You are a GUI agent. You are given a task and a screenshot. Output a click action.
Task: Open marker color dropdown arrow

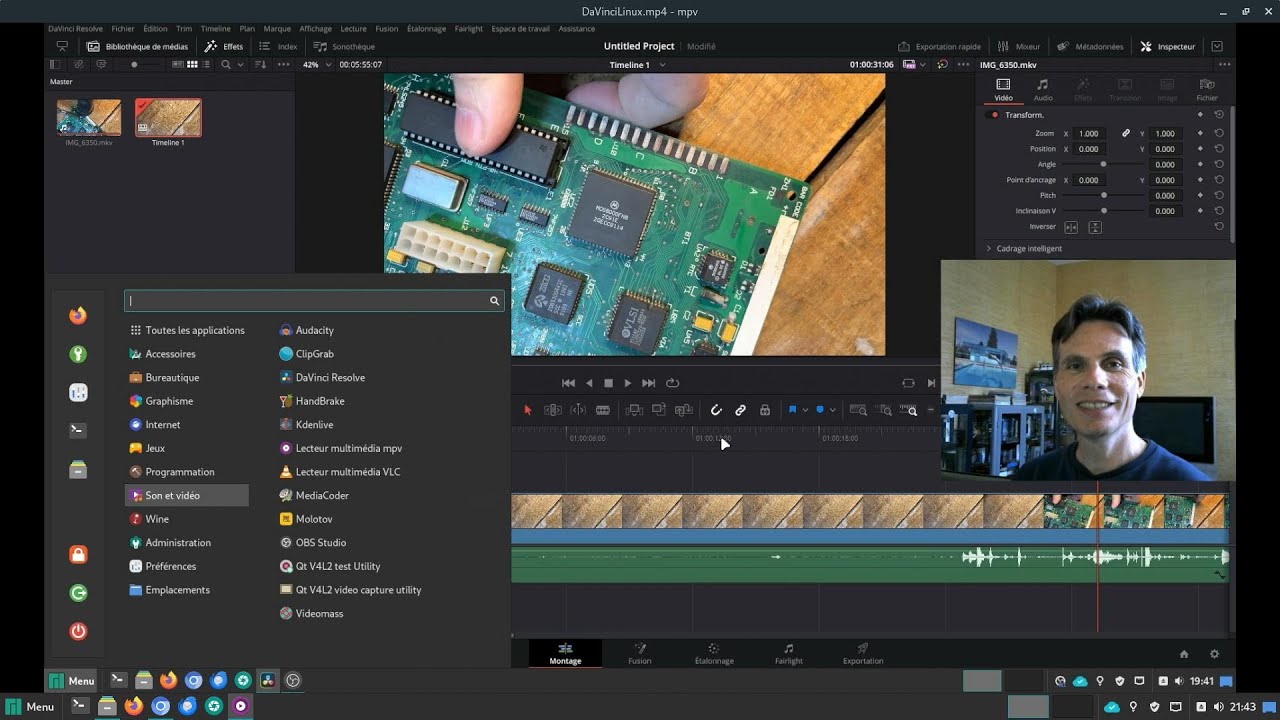(x=832, y=410)
